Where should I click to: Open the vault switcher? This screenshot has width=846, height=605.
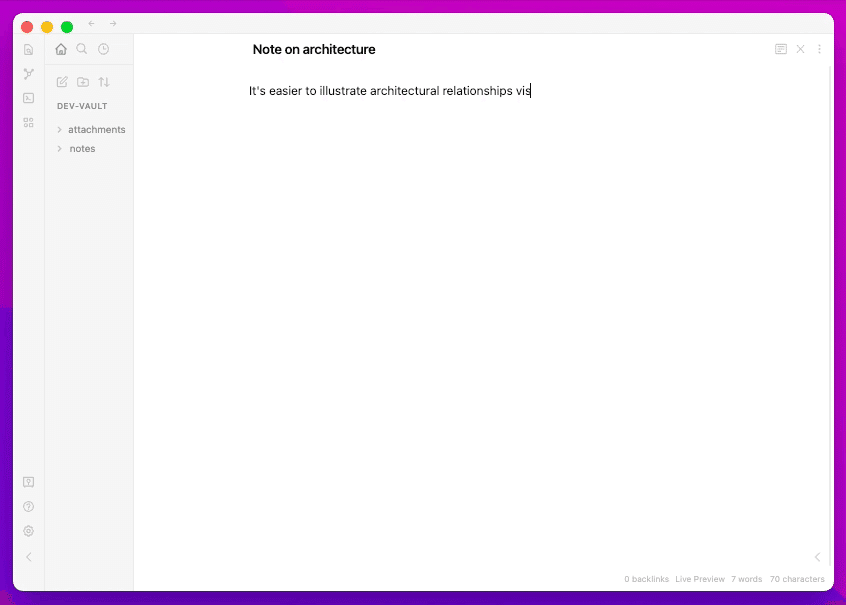tap(28, 481)
